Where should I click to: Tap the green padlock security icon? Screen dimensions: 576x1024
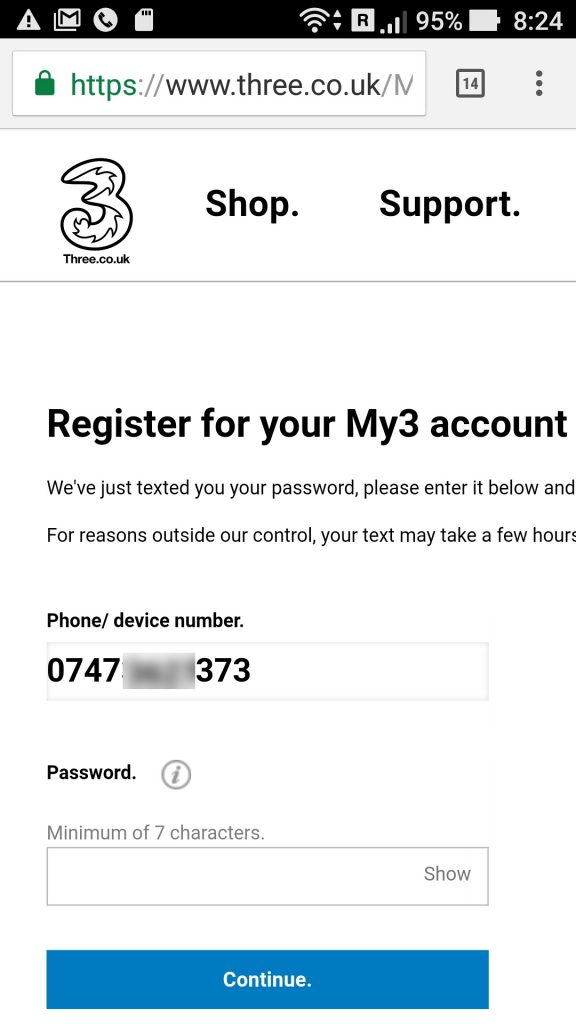pyautogui.click(x=44, y=83)
